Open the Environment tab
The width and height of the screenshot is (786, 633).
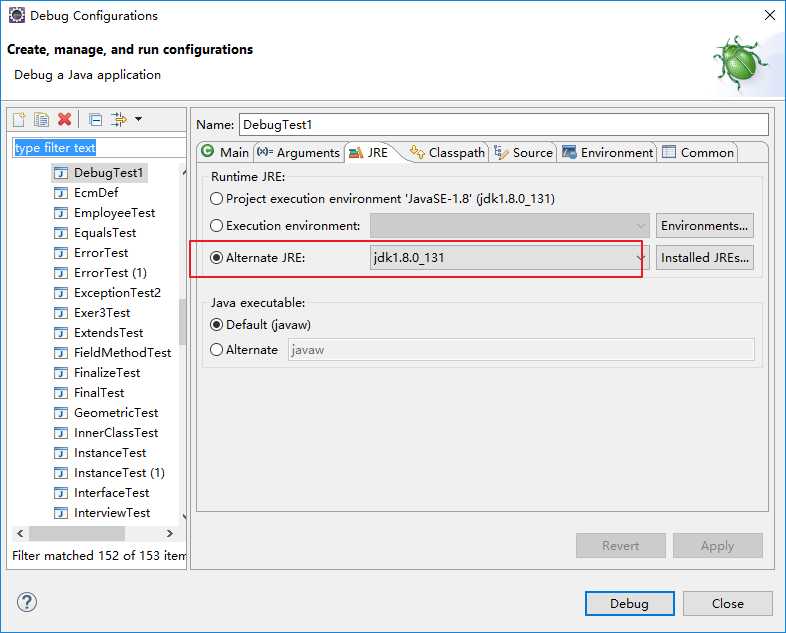[x=607, y=152]
